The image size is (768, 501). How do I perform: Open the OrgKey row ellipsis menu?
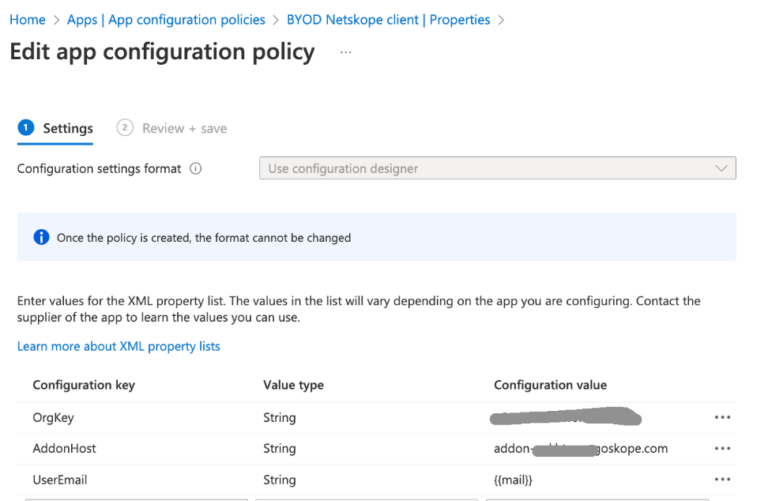click(722, 418)
